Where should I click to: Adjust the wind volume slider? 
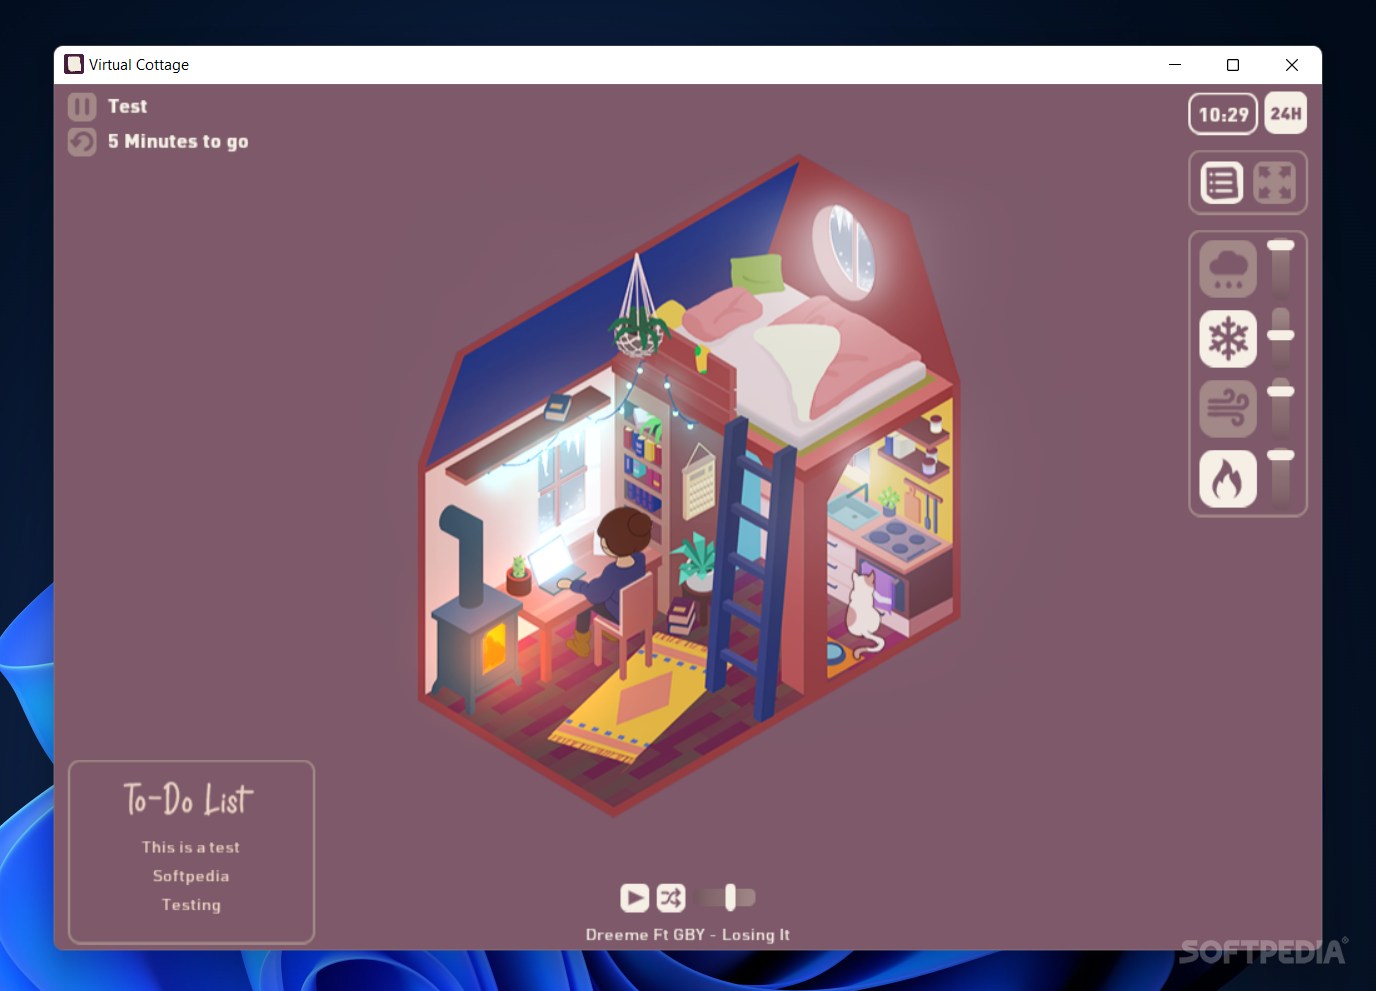coord(1281,408)
